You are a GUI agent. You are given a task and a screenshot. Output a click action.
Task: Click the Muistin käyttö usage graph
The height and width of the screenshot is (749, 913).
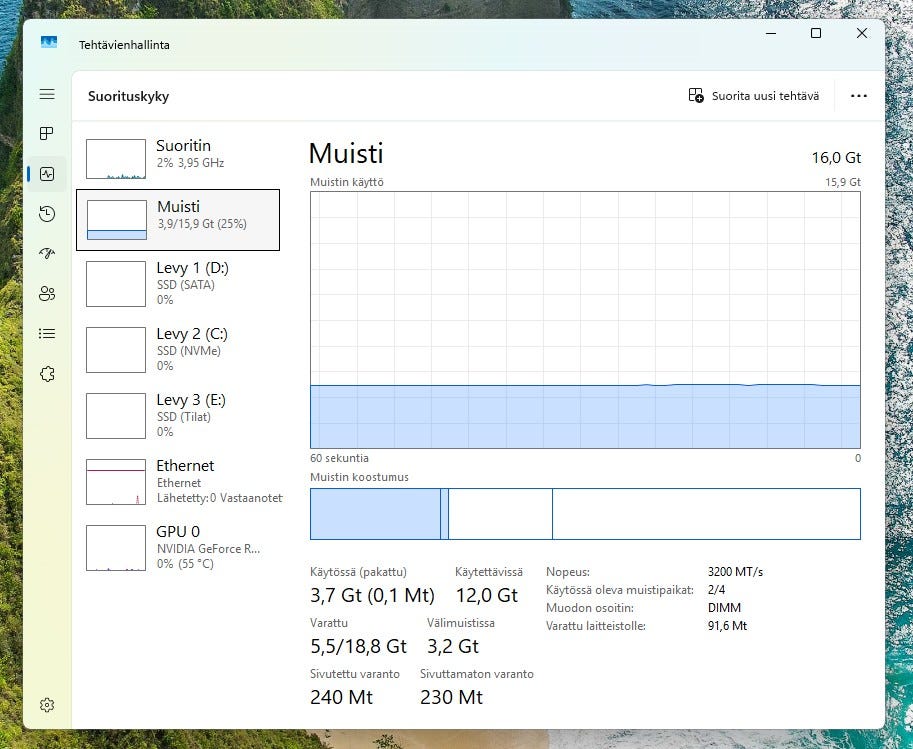pyautogui.click(x=585, y=320)
